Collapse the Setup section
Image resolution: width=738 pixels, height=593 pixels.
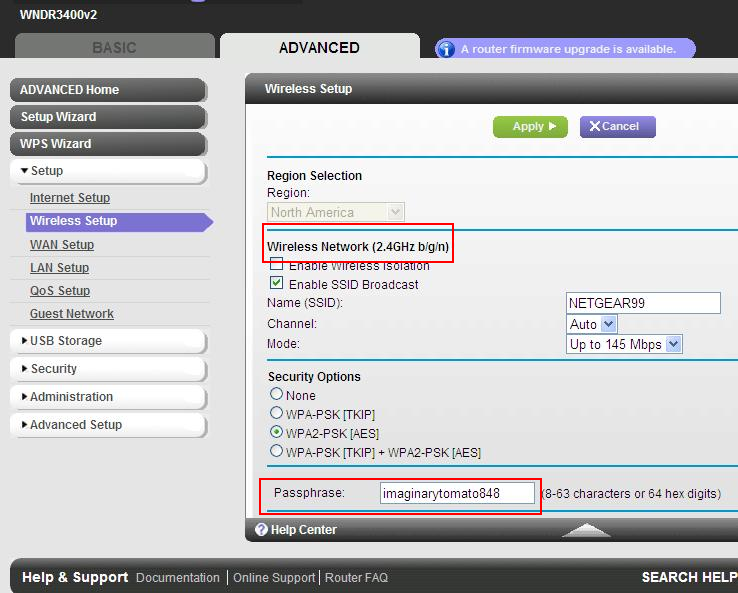pyautogui.click(x=108, y=171)
